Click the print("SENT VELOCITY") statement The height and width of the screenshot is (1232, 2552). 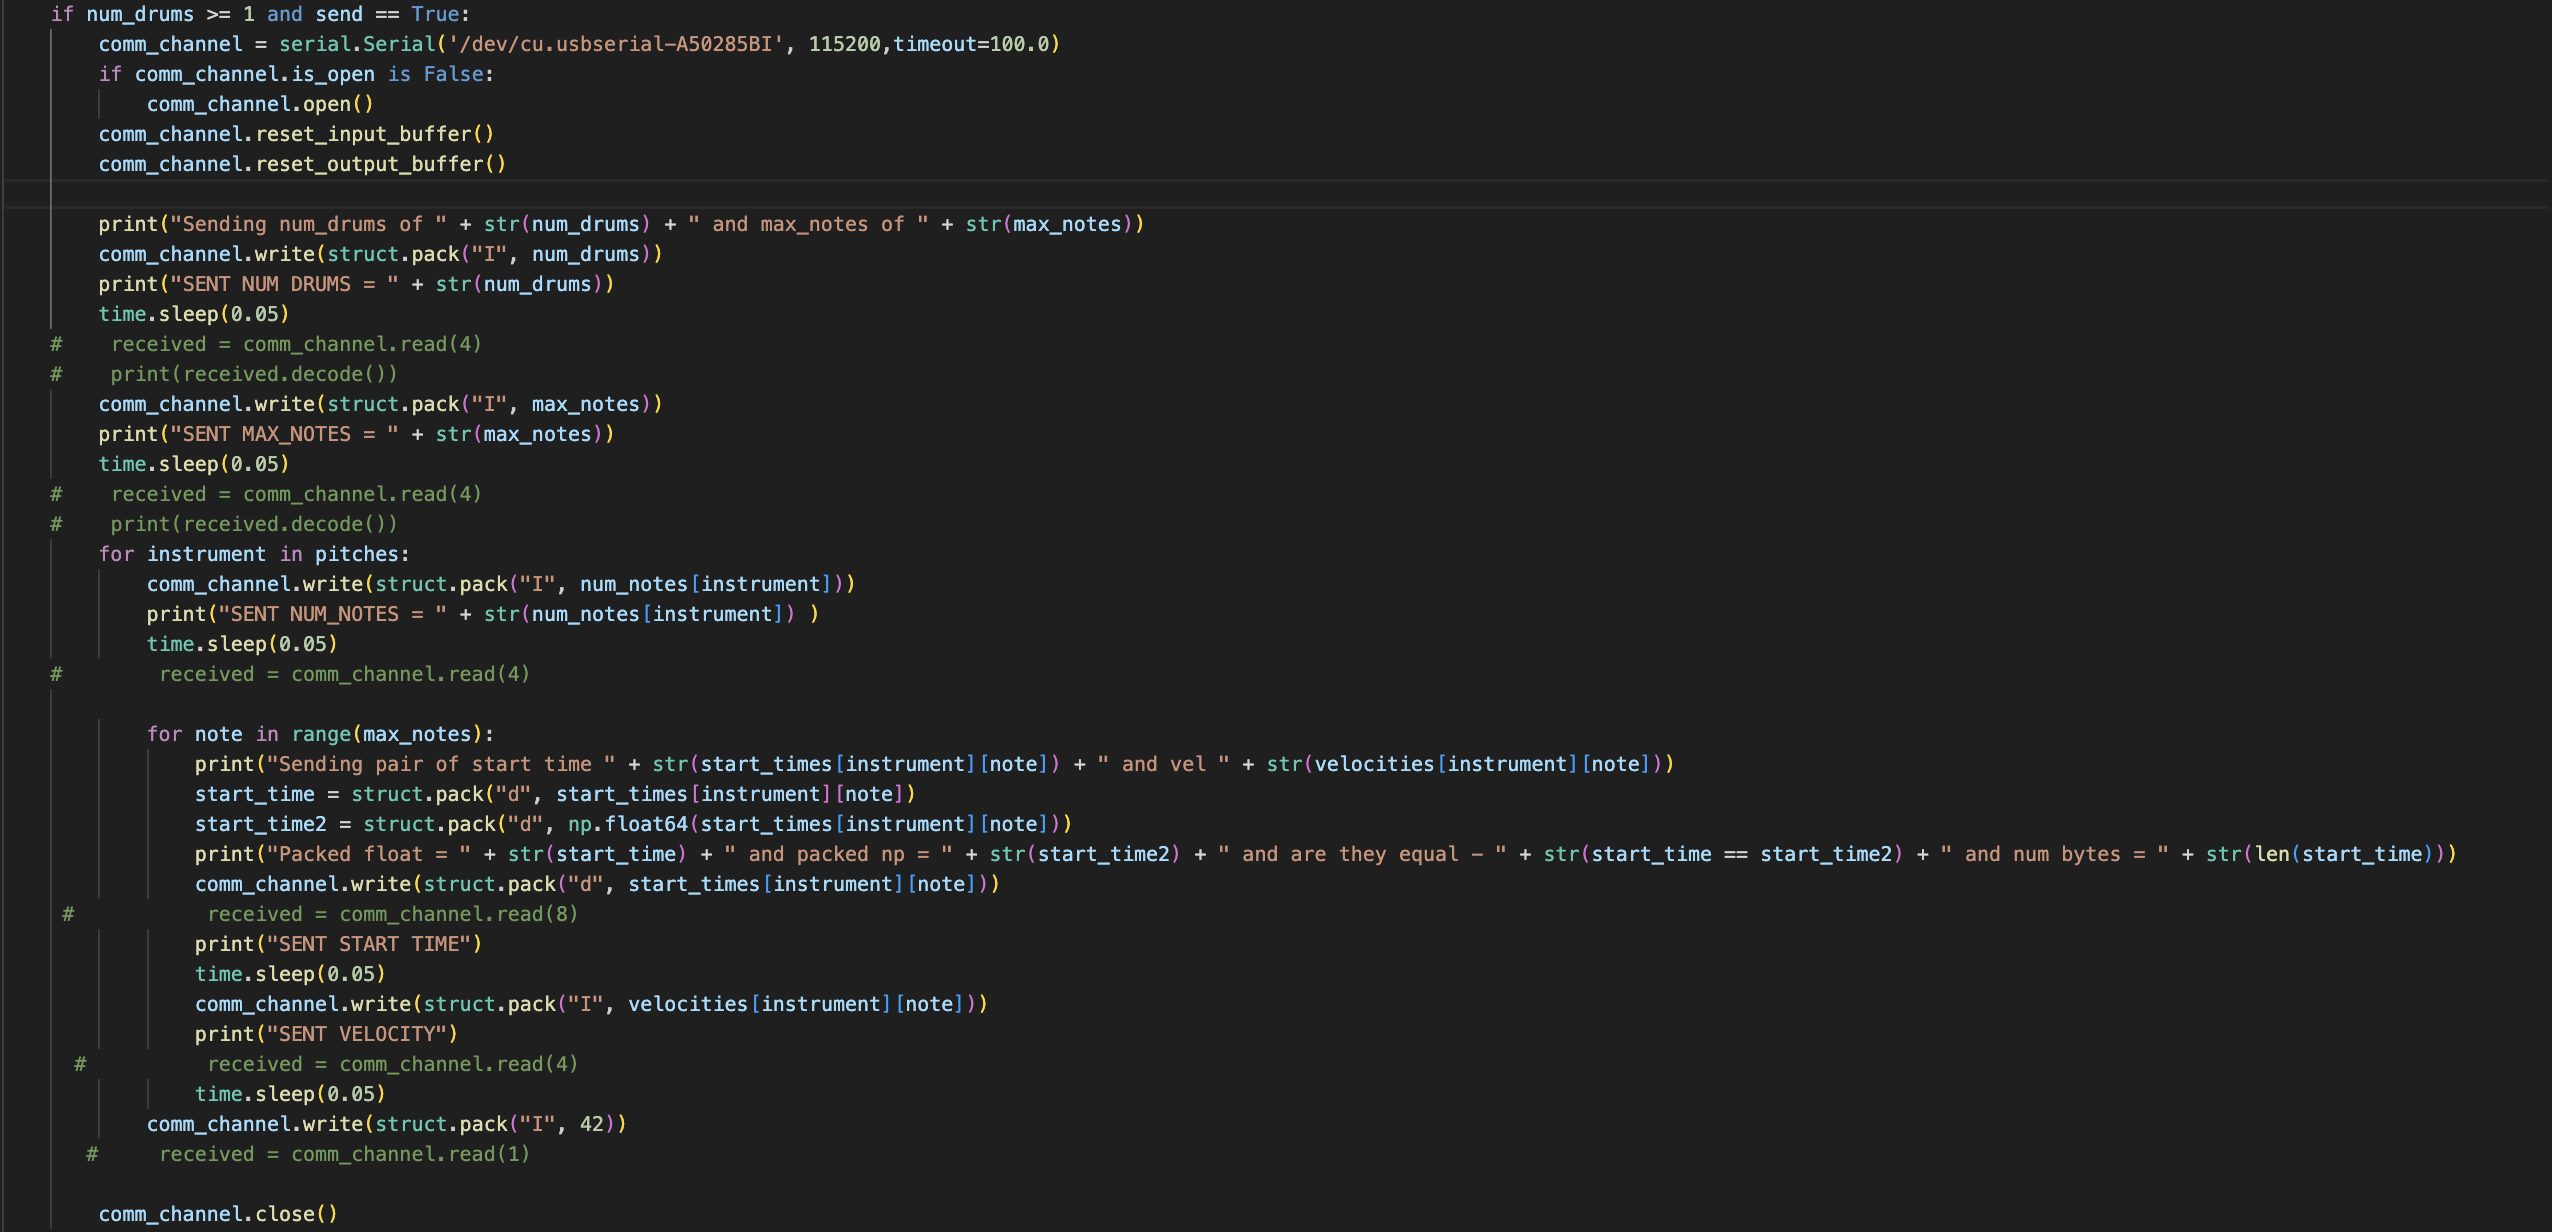pos(326,1034)
